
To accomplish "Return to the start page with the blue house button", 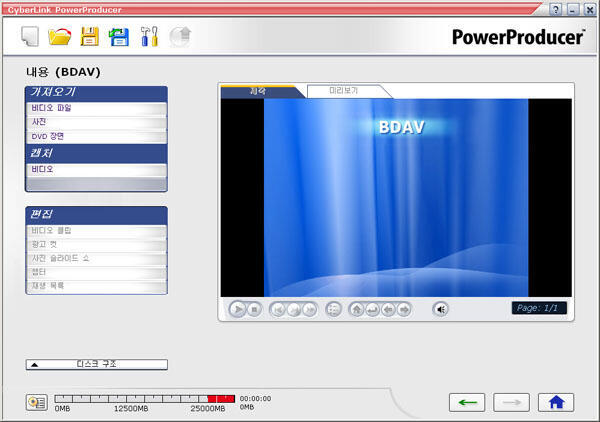I will click(556, 402).
